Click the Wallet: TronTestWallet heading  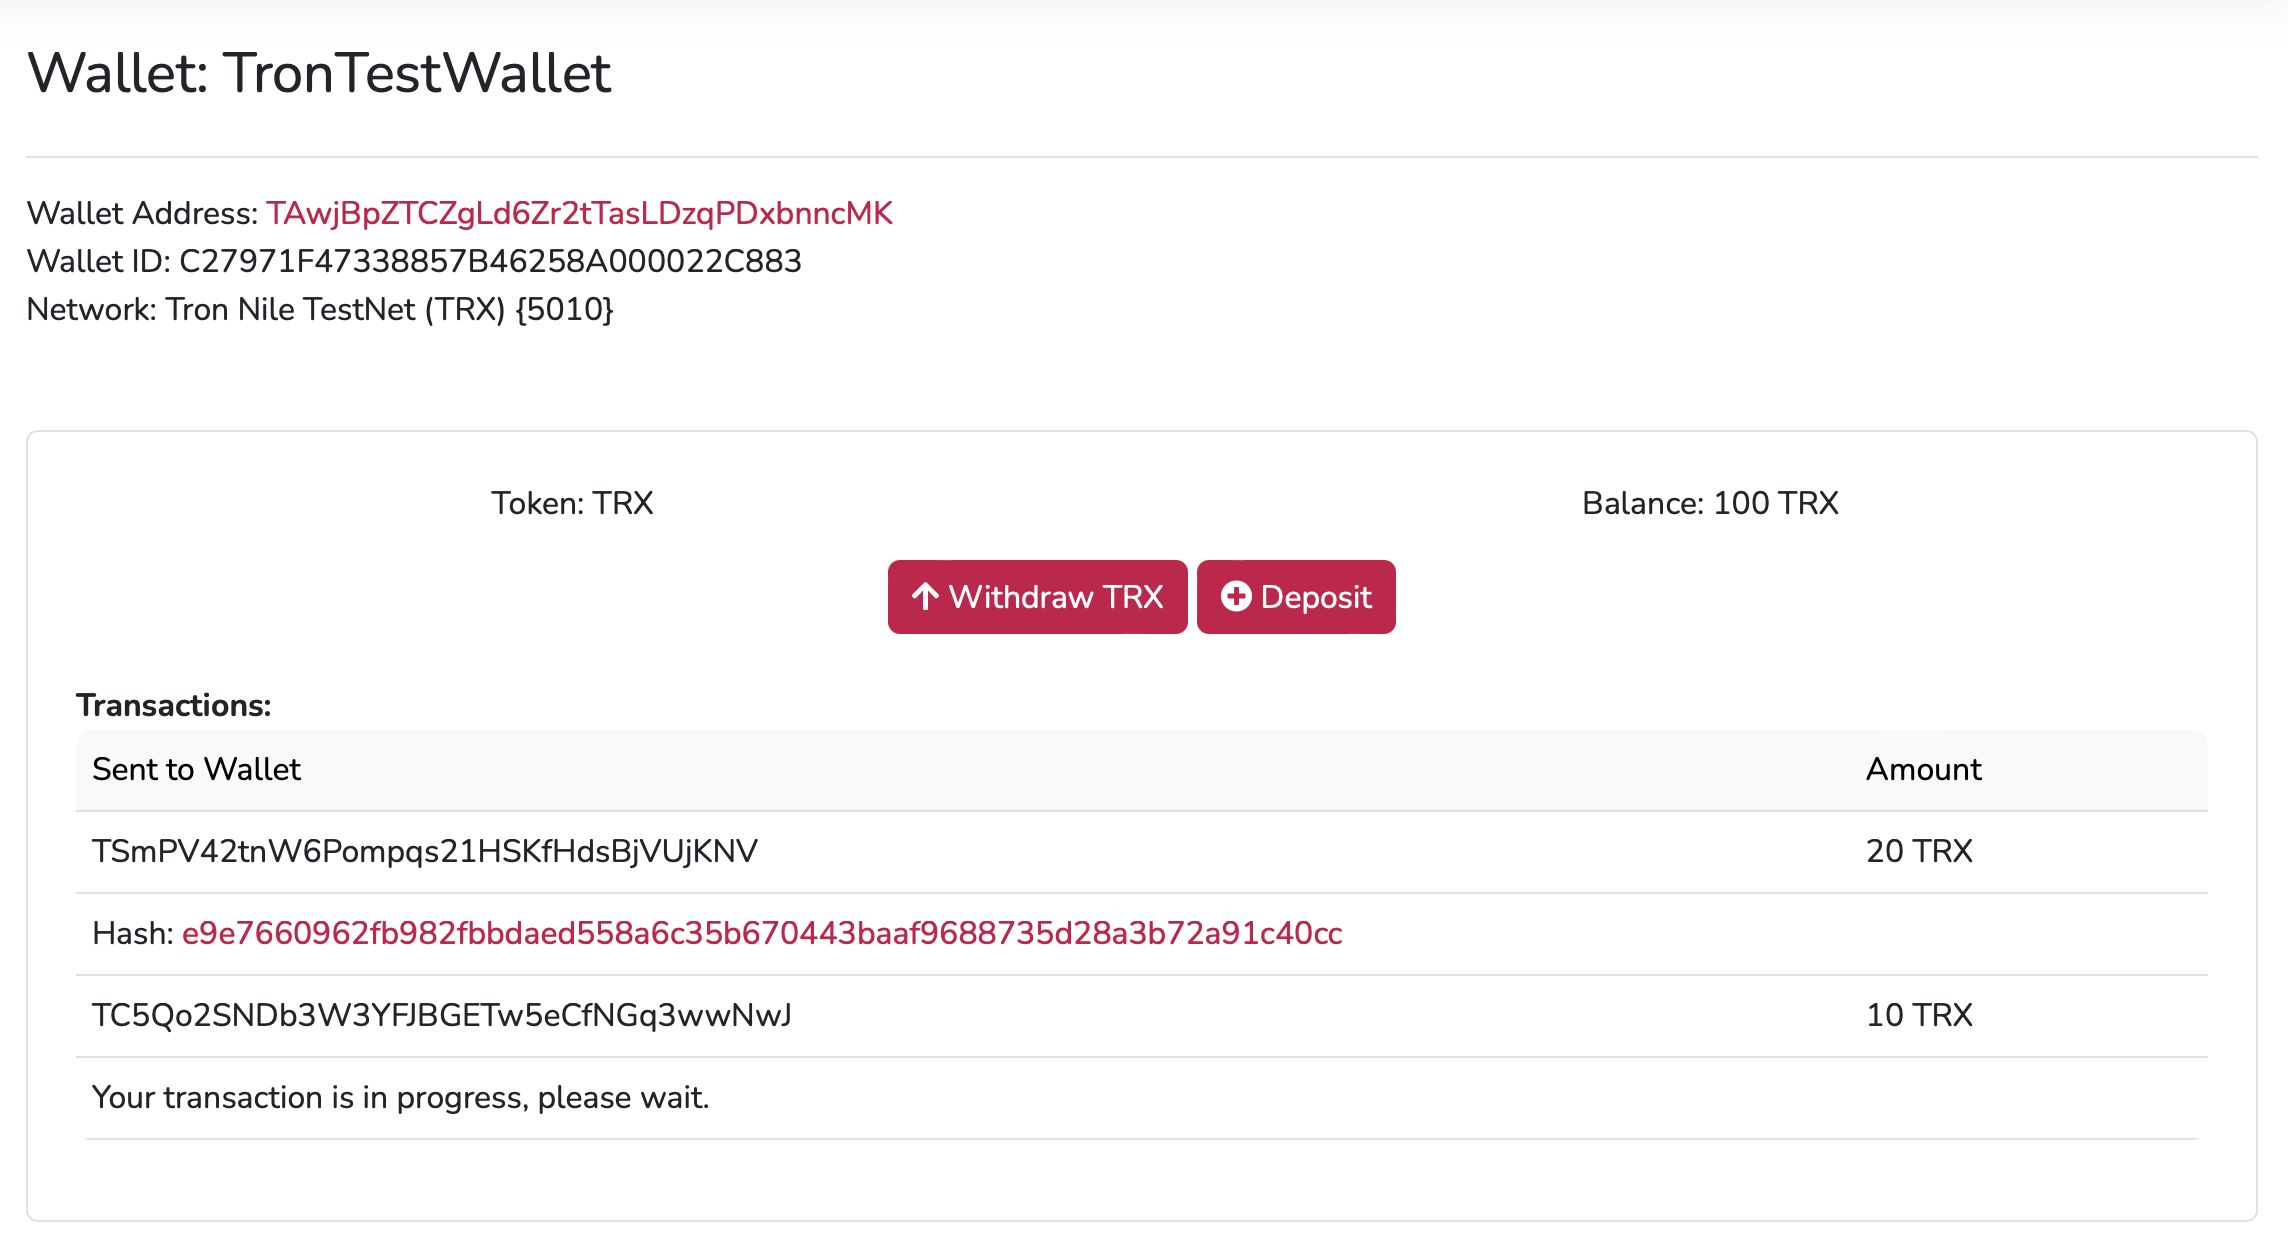pyautogui.click(x=319, y=73)
